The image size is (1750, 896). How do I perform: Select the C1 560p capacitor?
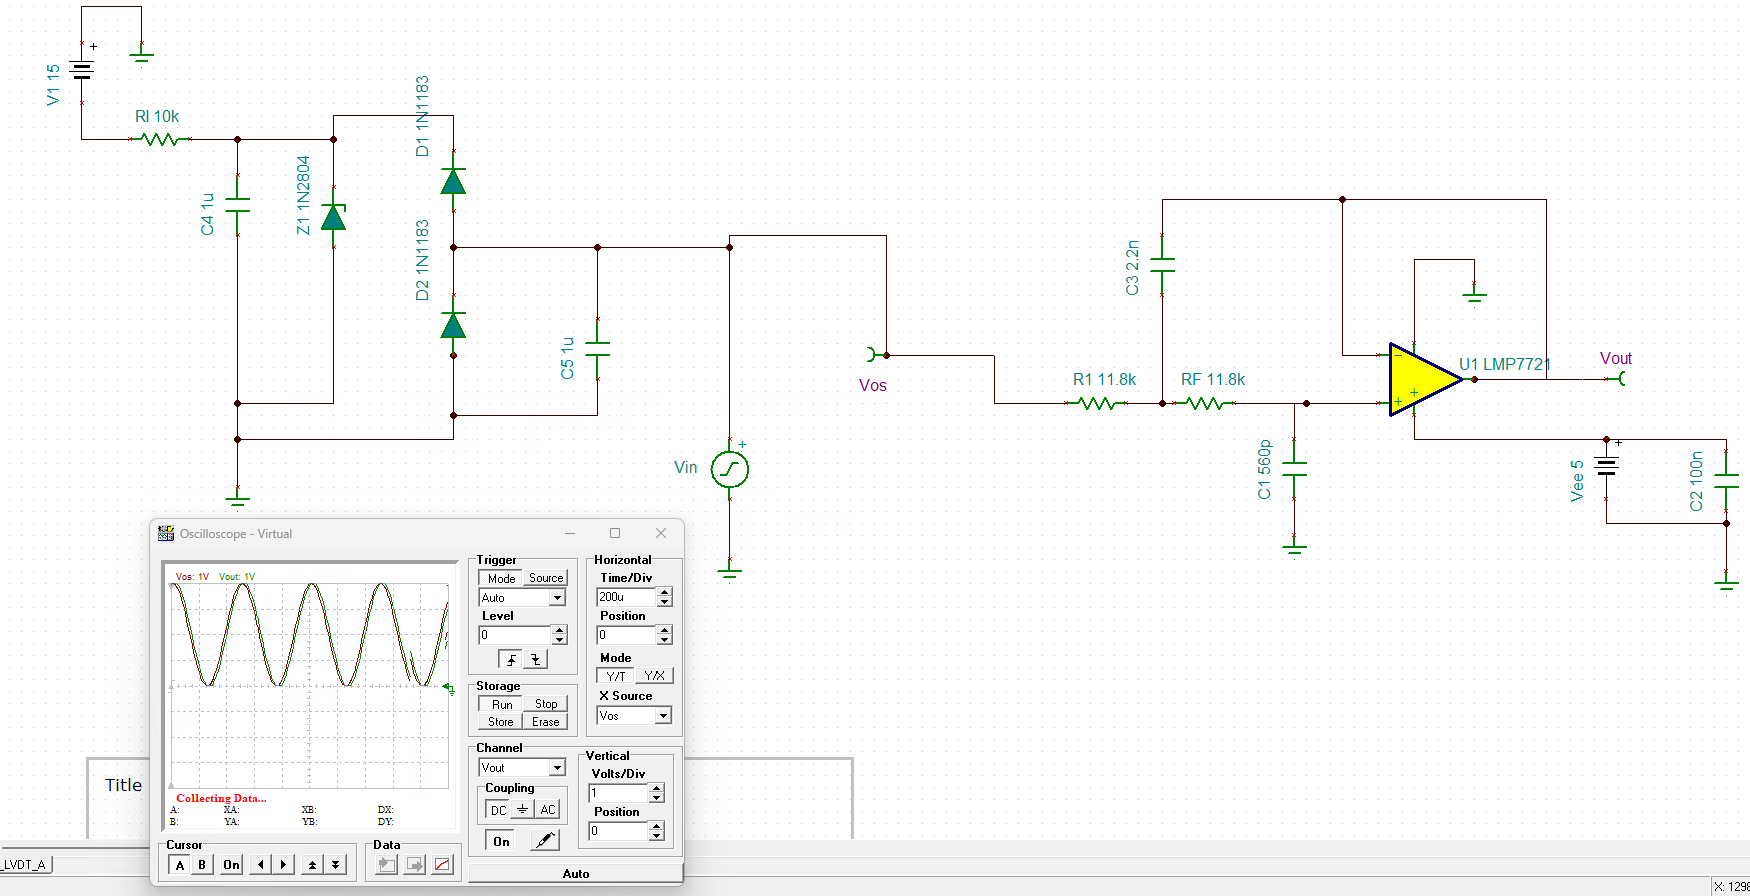point(1294,469)
